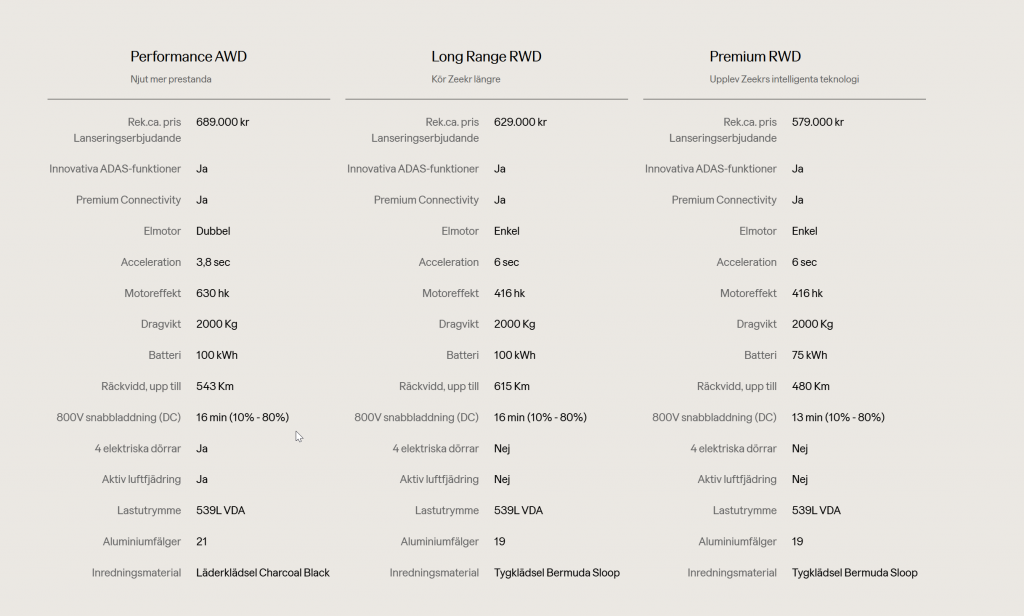This screenshot has width=1024, height=616.
Task: Click the Premium RWD heading
Action: [755, 57]
